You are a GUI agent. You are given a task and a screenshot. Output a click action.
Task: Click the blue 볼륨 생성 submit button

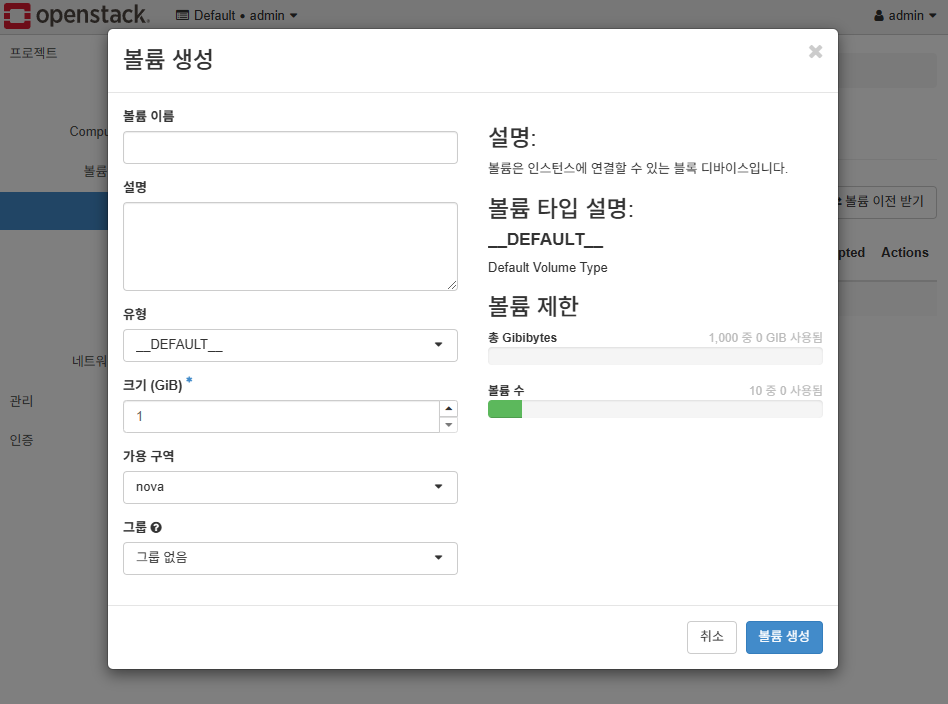(784, 637)
